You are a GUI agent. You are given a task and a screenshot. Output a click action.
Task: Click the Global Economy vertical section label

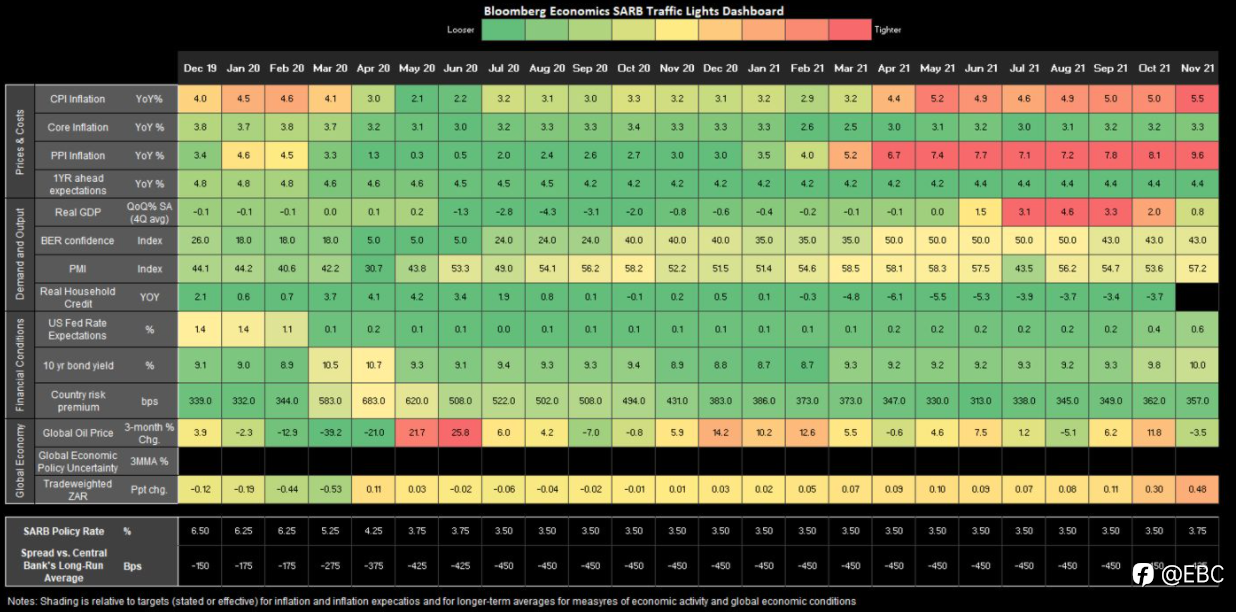pos(19,461)
